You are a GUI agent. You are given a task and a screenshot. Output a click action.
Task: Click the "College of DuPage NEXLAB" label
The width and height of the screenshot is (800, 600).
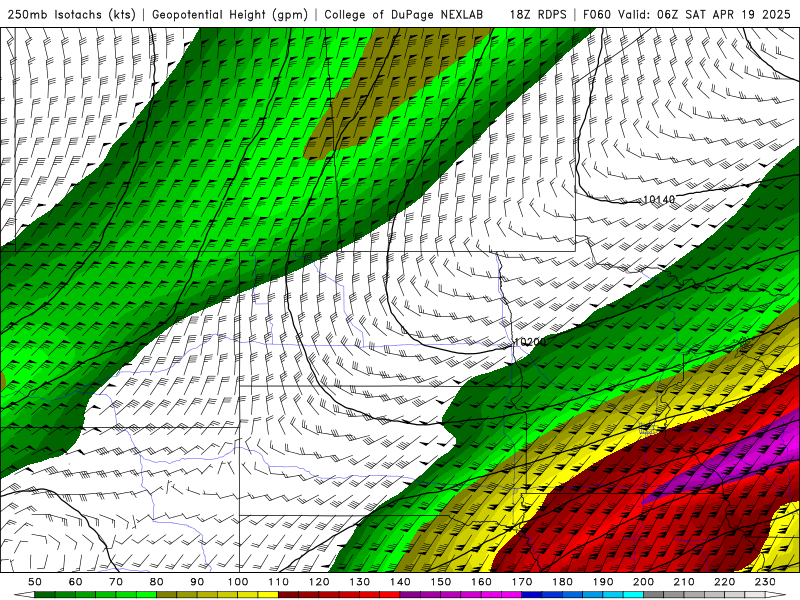coord(404,14)
